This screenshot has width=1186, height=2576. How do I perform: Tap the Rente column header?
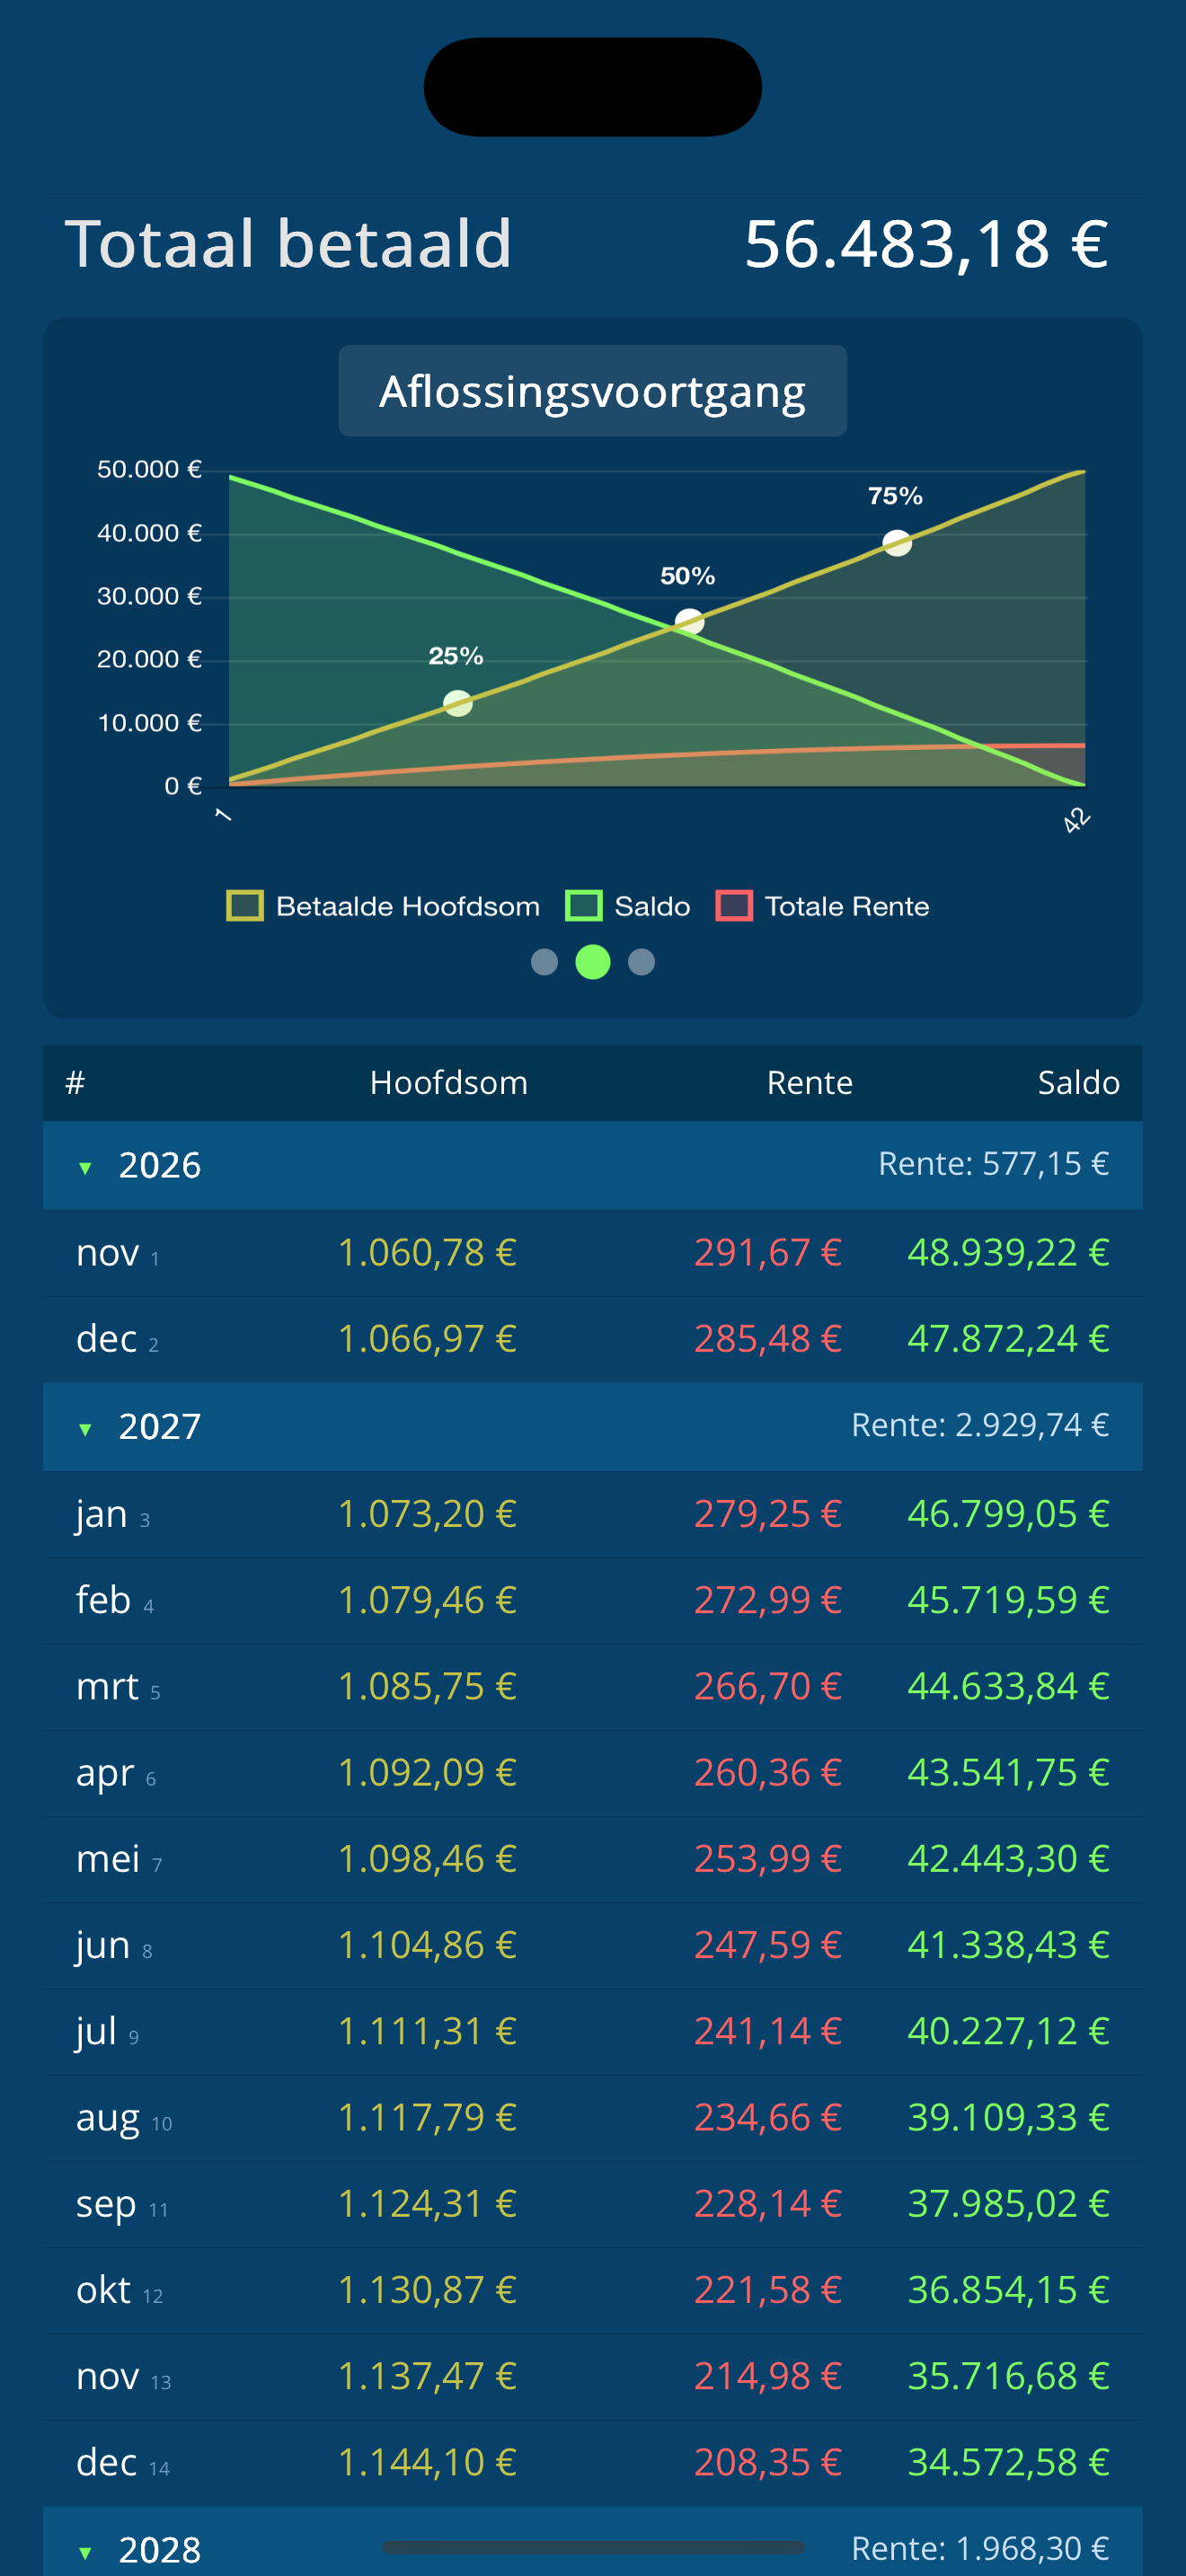[x=810, y=1082]
